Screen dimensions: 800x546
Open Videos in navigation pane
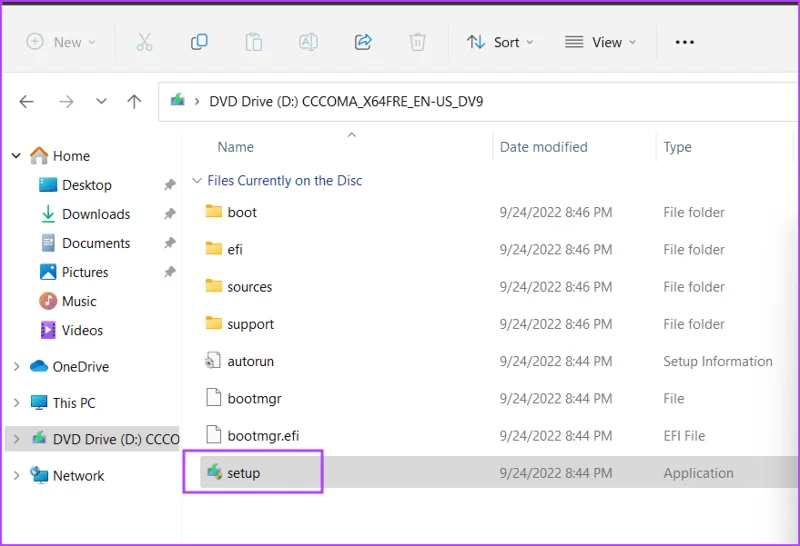82,330
